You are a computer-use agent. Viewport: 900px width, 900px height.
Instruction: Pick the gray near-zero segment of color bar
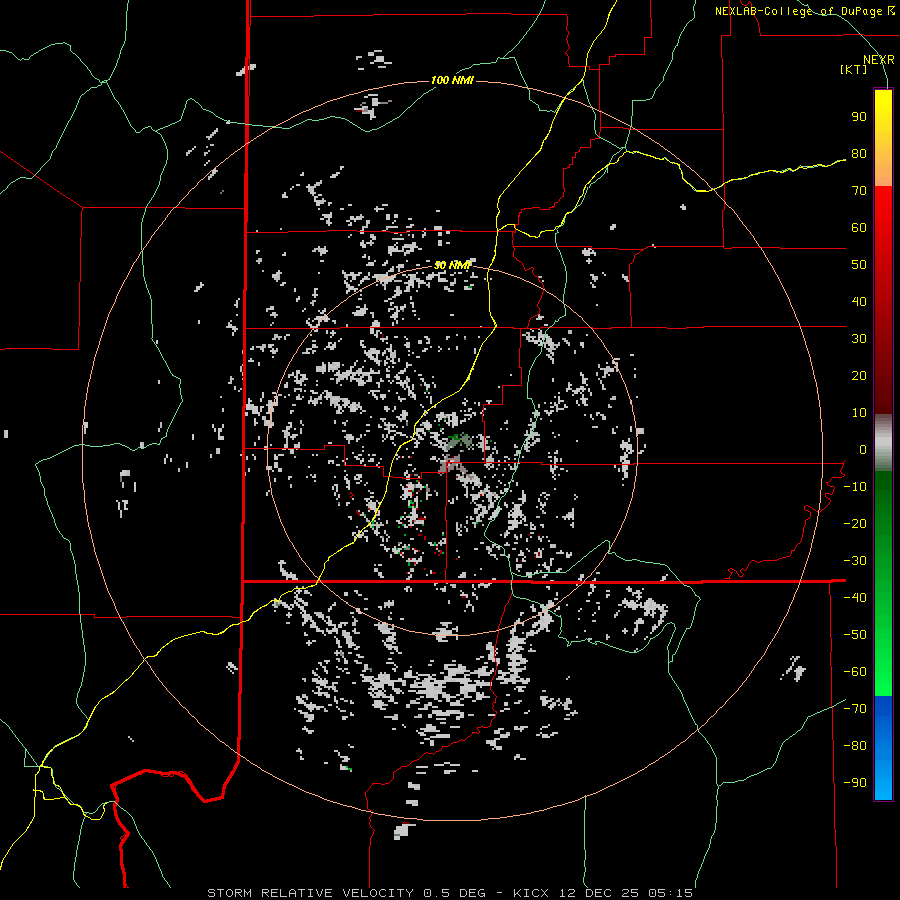(x=883, y=443)
